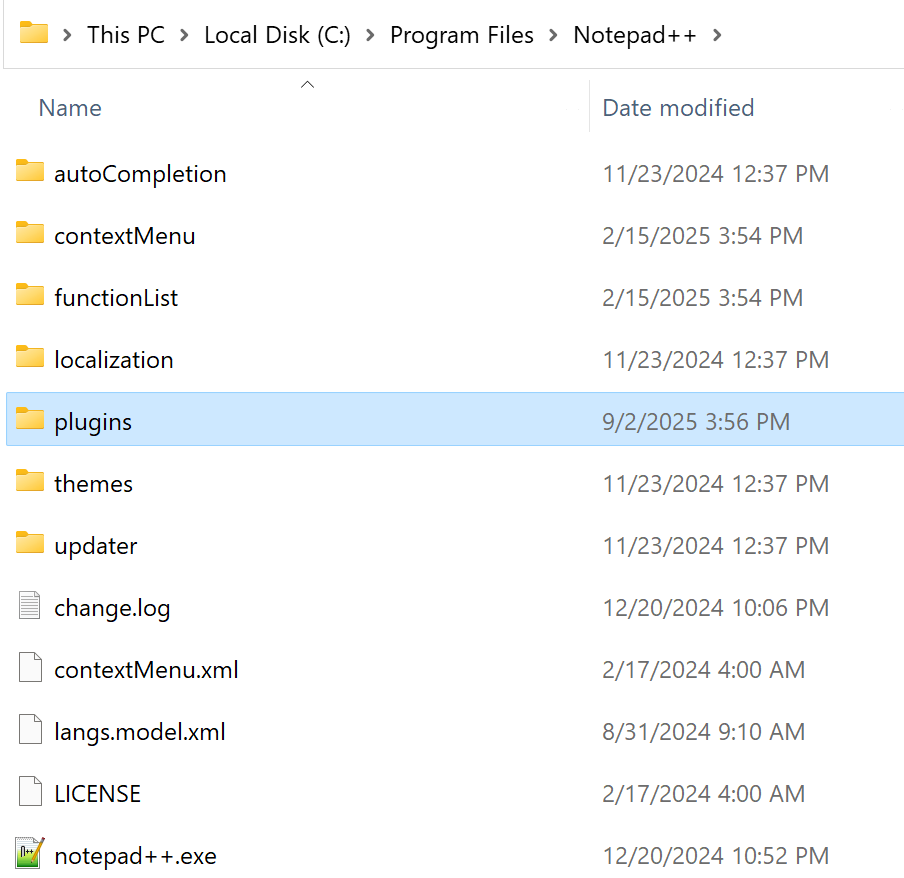904x878 pixels.
Task: Click the sort direction arrow above the columns
Action: pos(307,84)
